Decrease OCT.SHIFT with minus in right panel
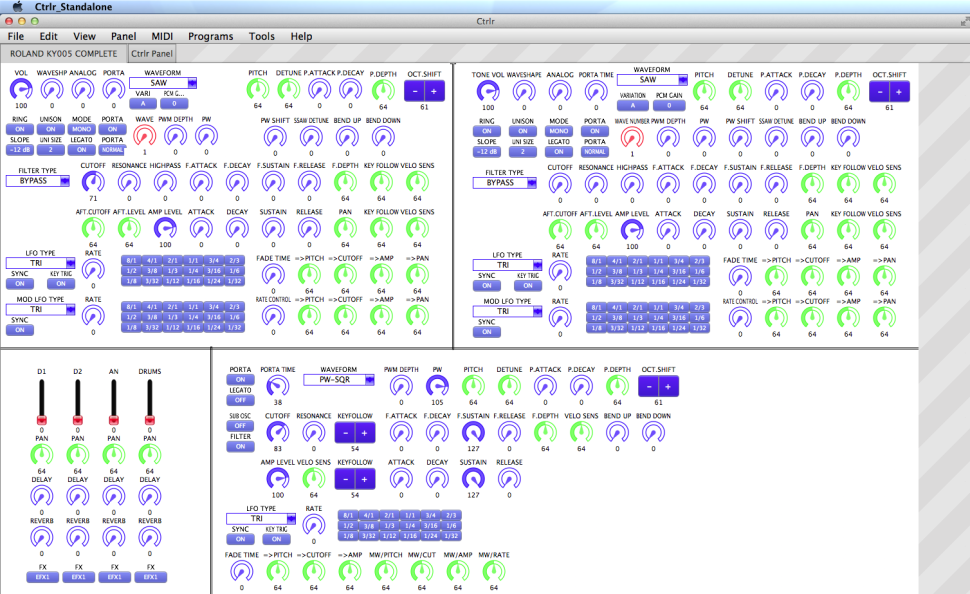The width and height of the screenshot is (970, 594). point(880,92)
